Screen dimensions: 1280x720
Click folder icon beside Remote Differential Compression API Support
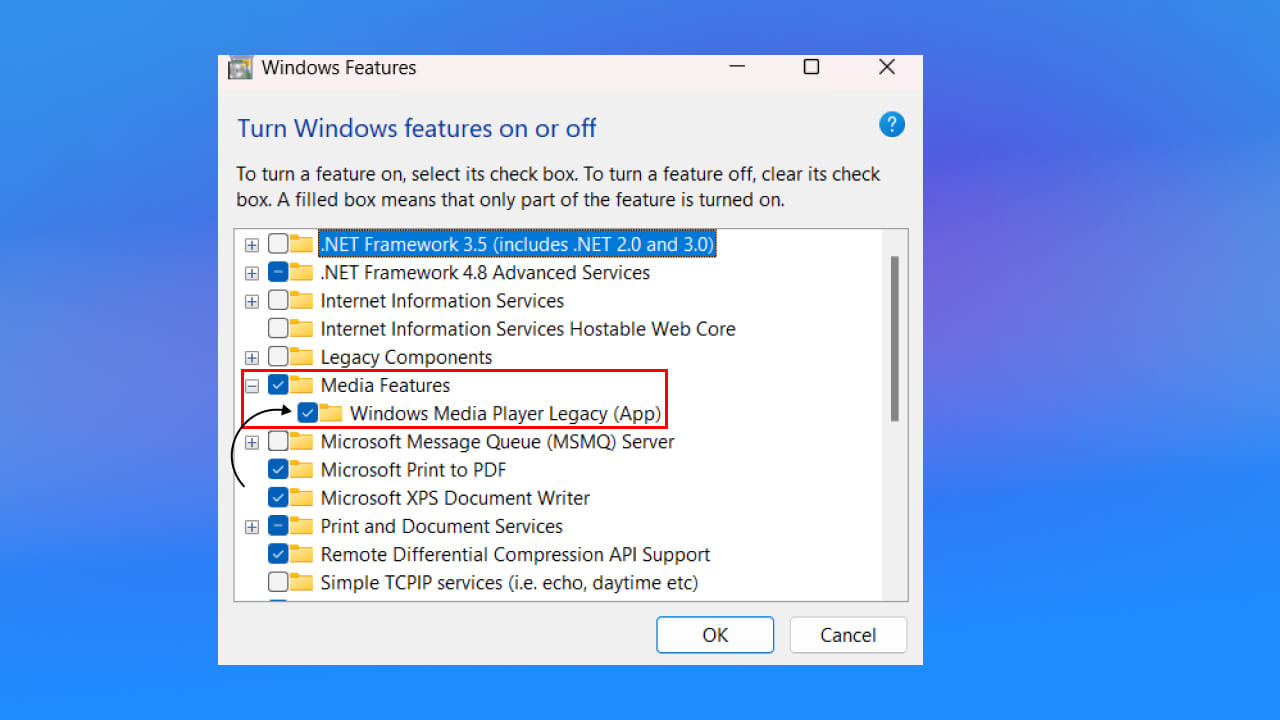click(x=302, y=554)
